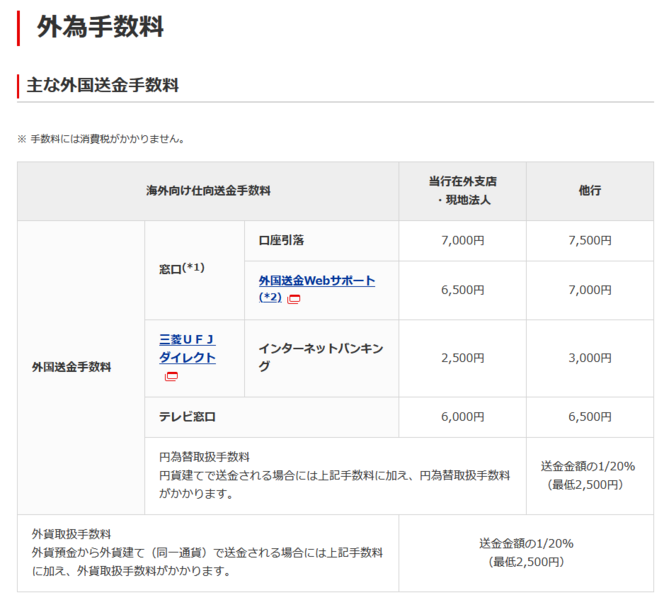Open the 三菱UFJダイレクト link
The width and height of the screenshot is (664, 600).
click(187, 348)
